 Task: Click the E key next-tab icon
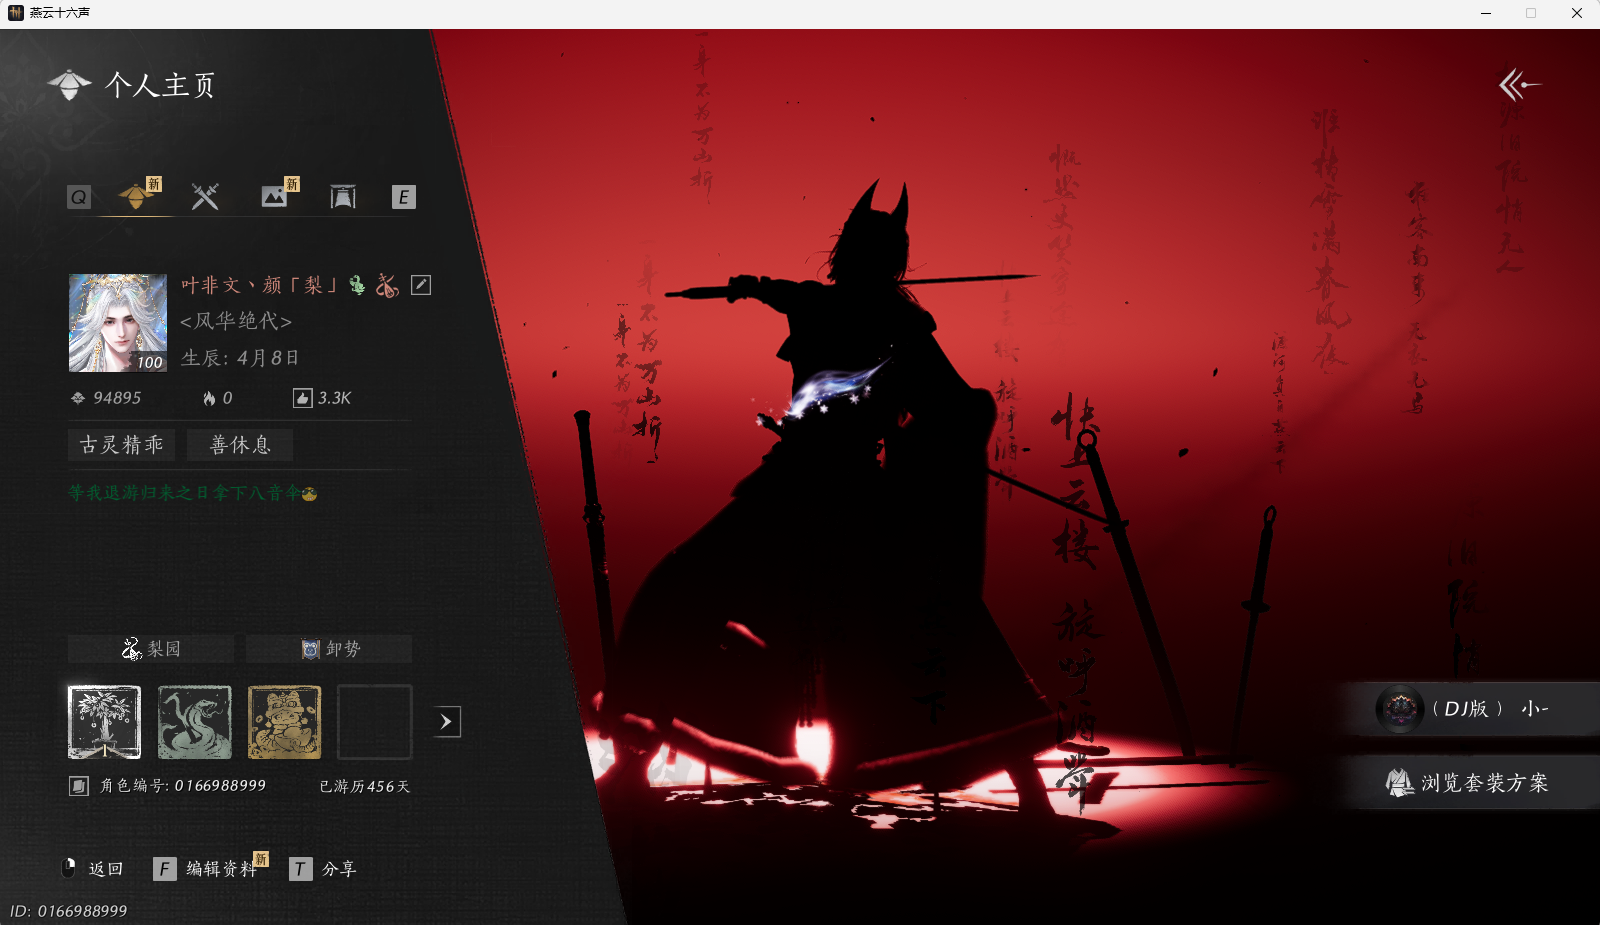403,197
